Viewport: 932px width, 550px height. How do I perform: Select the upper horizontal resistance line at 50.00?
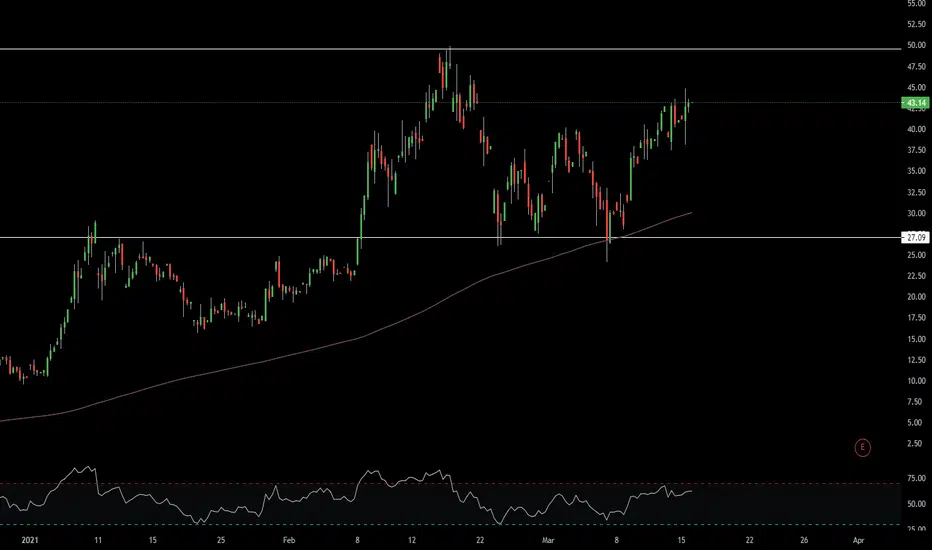pyautogui.click(x=451, y=49)
